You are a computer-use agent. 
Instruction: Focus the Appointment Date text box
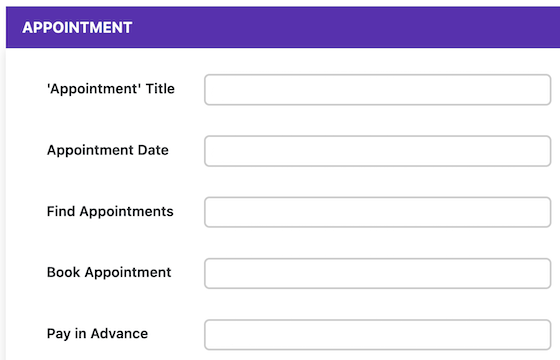click(x=378, y=151)
